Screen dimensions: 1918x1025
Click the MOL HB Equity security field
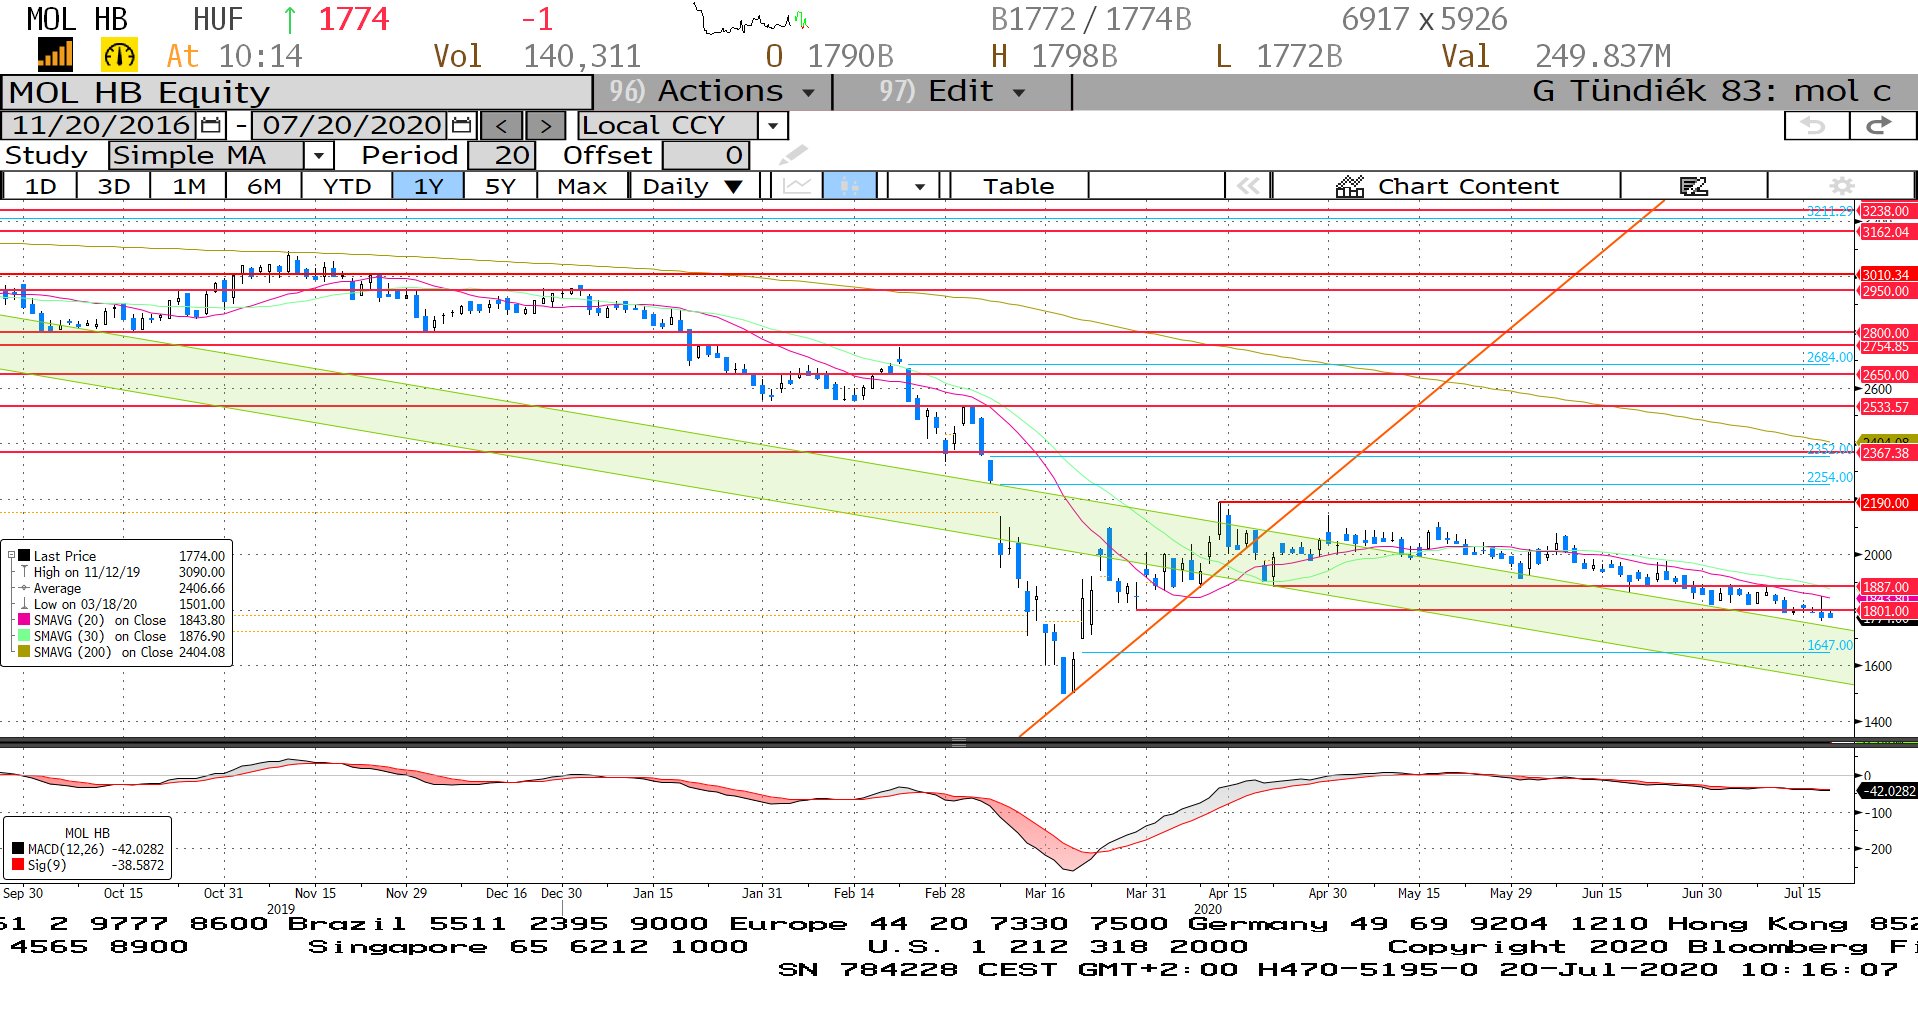(x=297, y=92)
